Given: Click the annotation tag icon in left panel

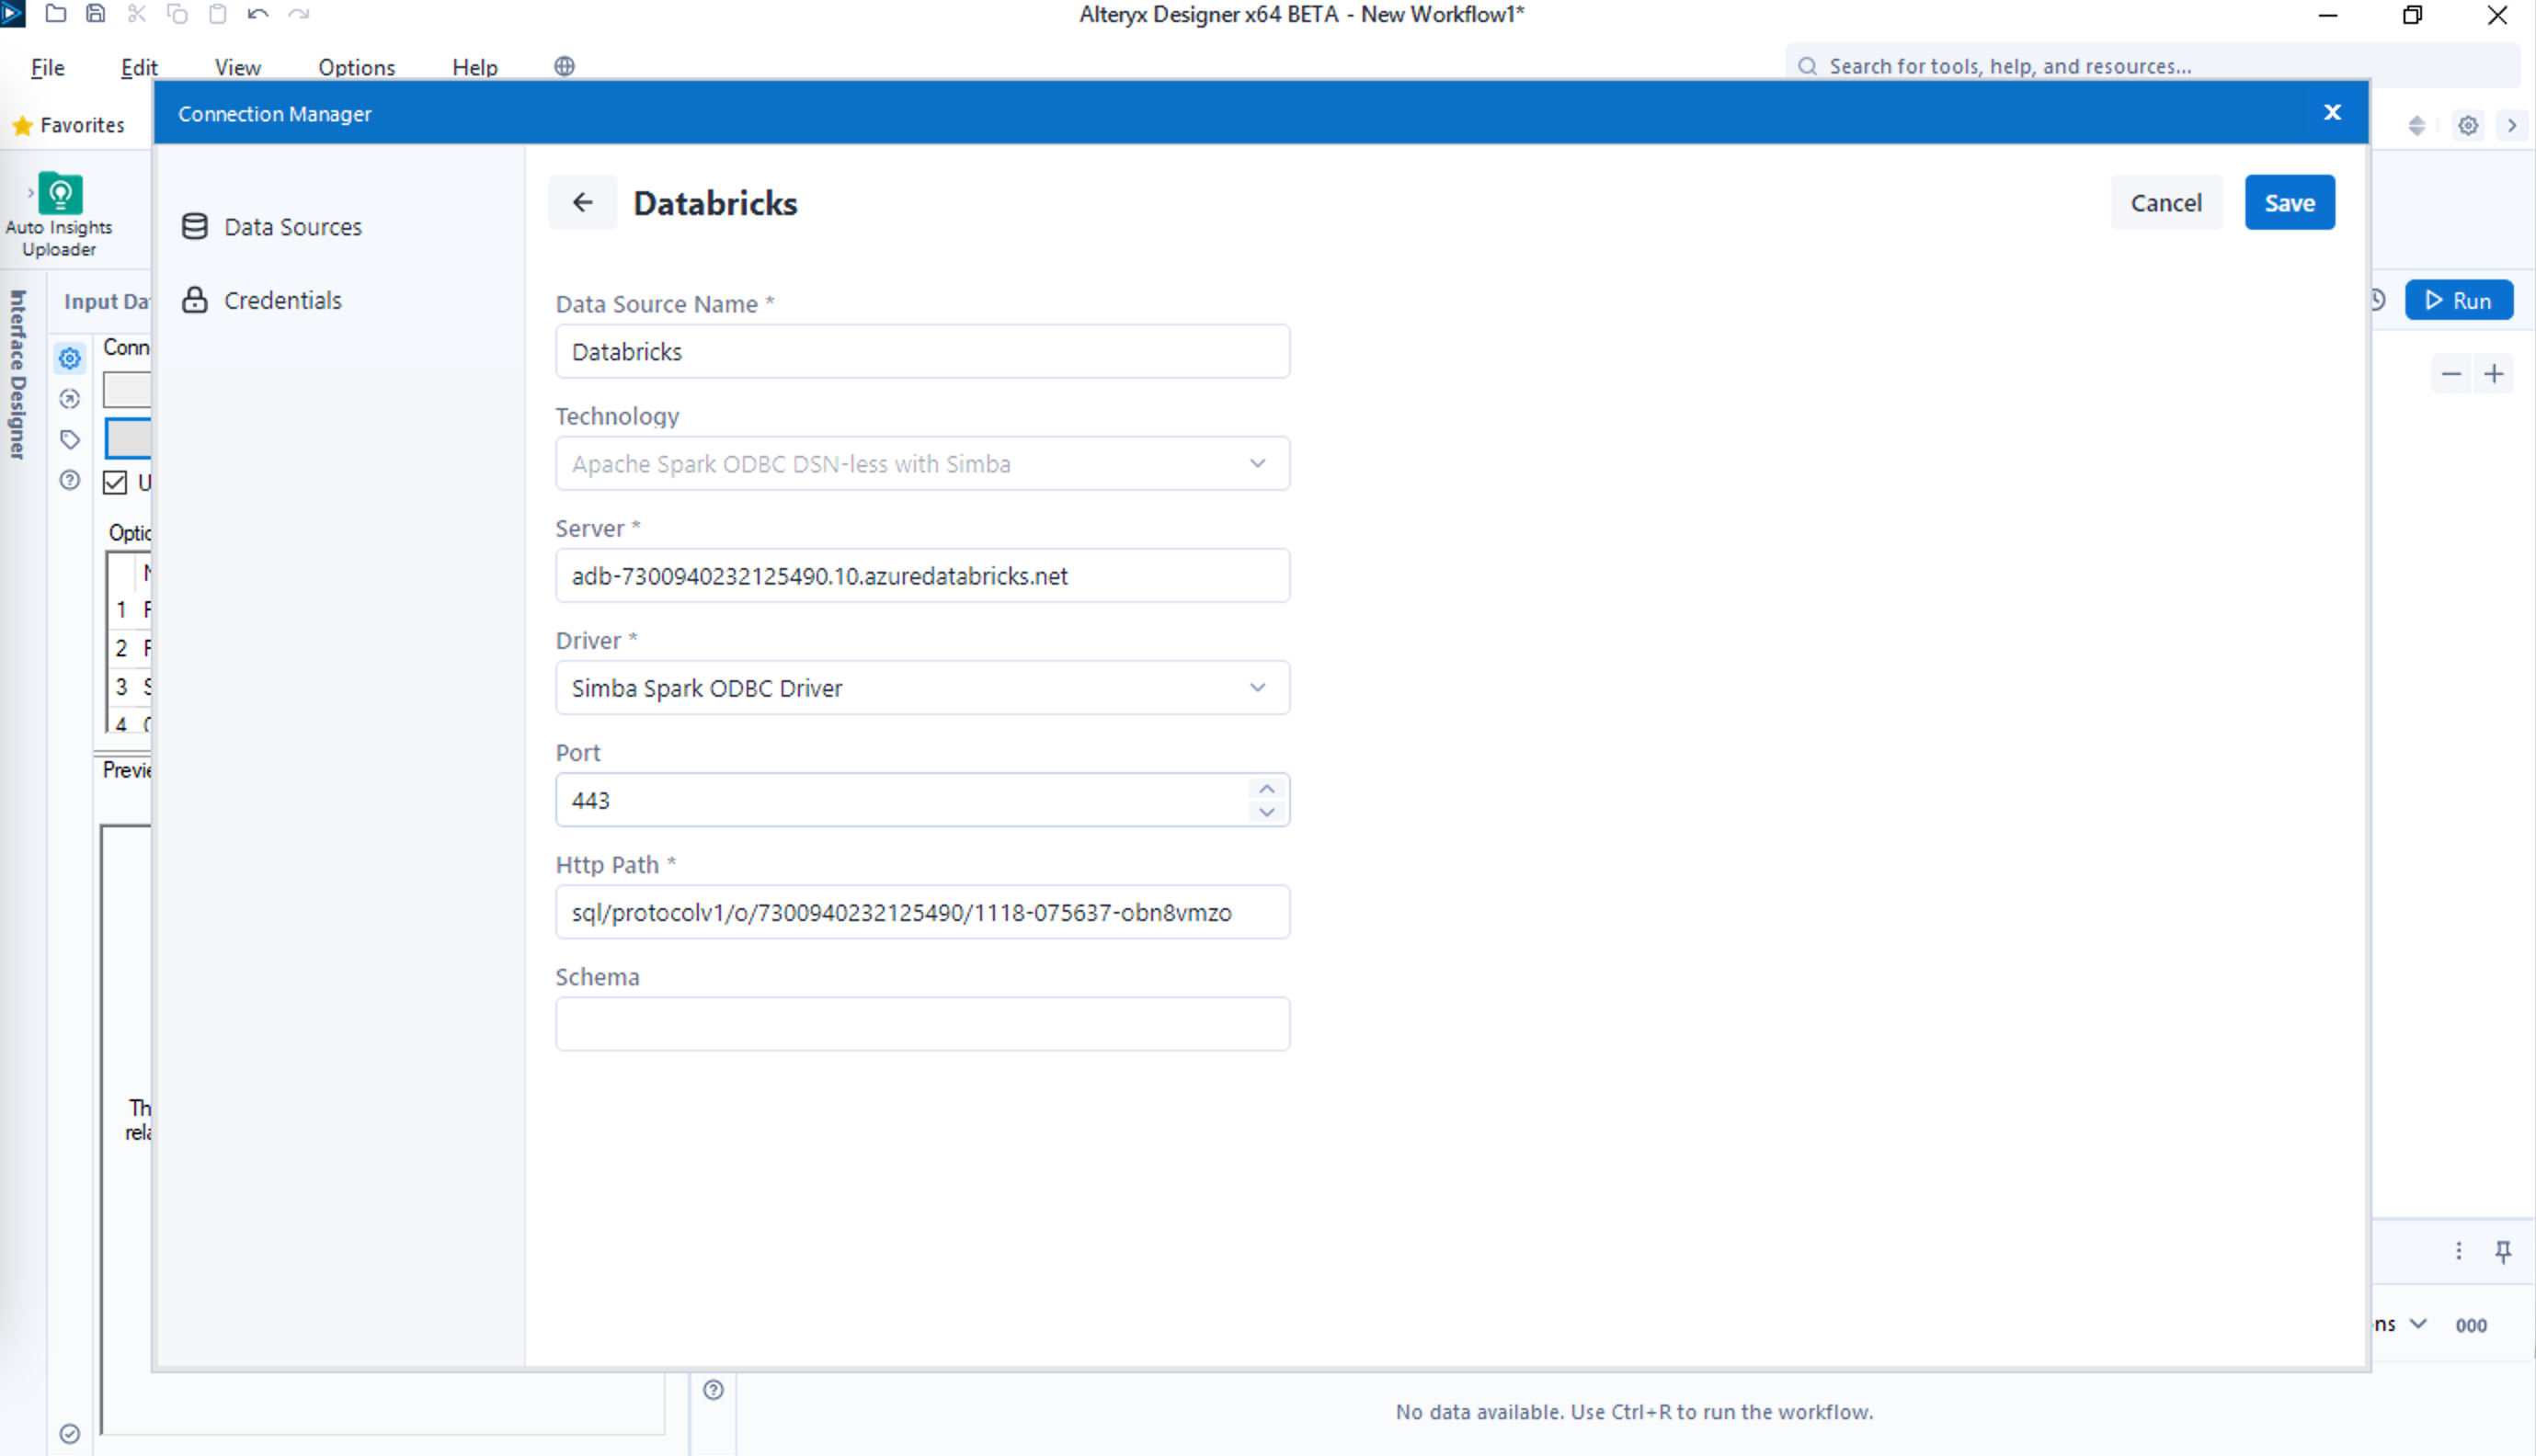Looking at the screenshot, I should tap(69, 439).
